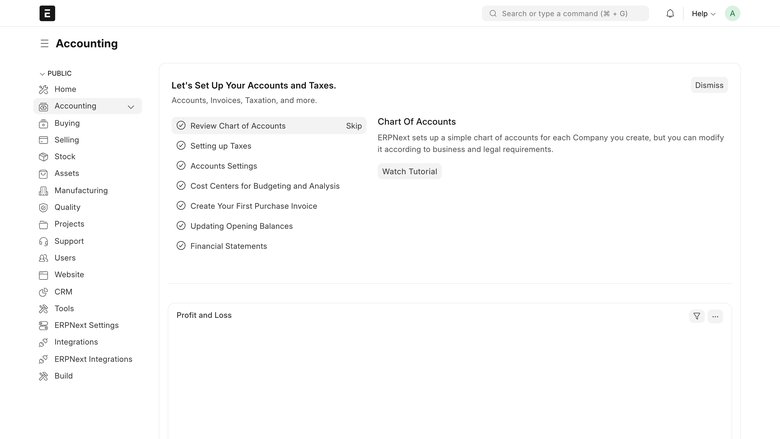
Task: Open Projects workspace in sidebar
Action: pos(88,224)
